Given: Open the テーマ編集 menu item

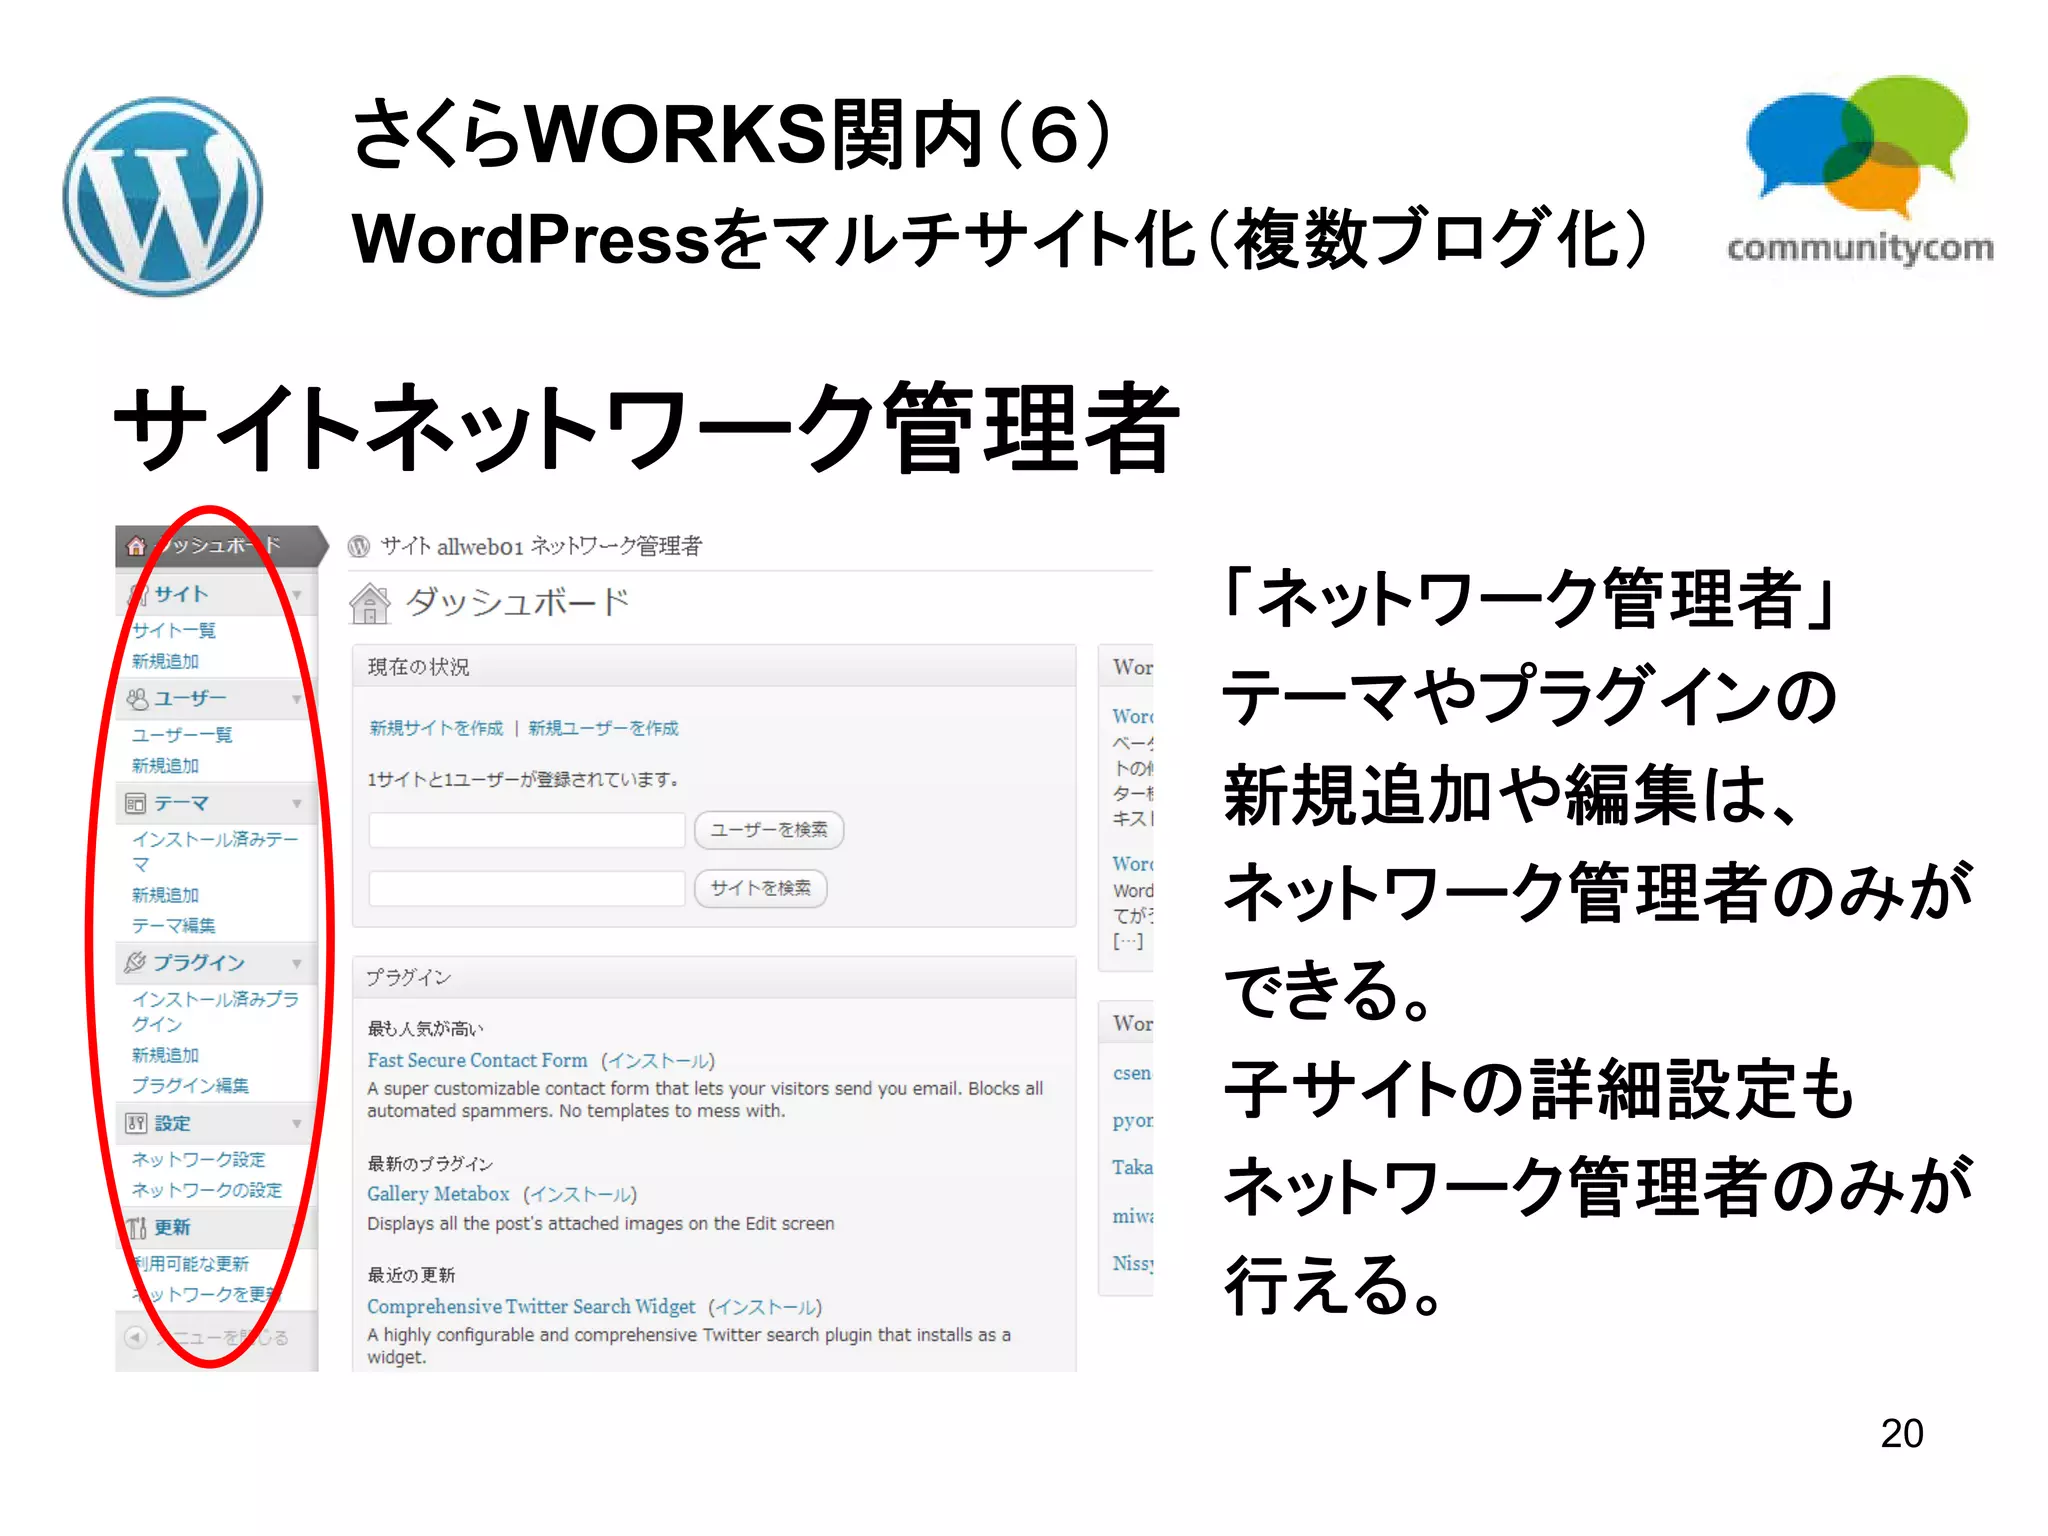Looking at the screenshot, I should pos(174,925).
